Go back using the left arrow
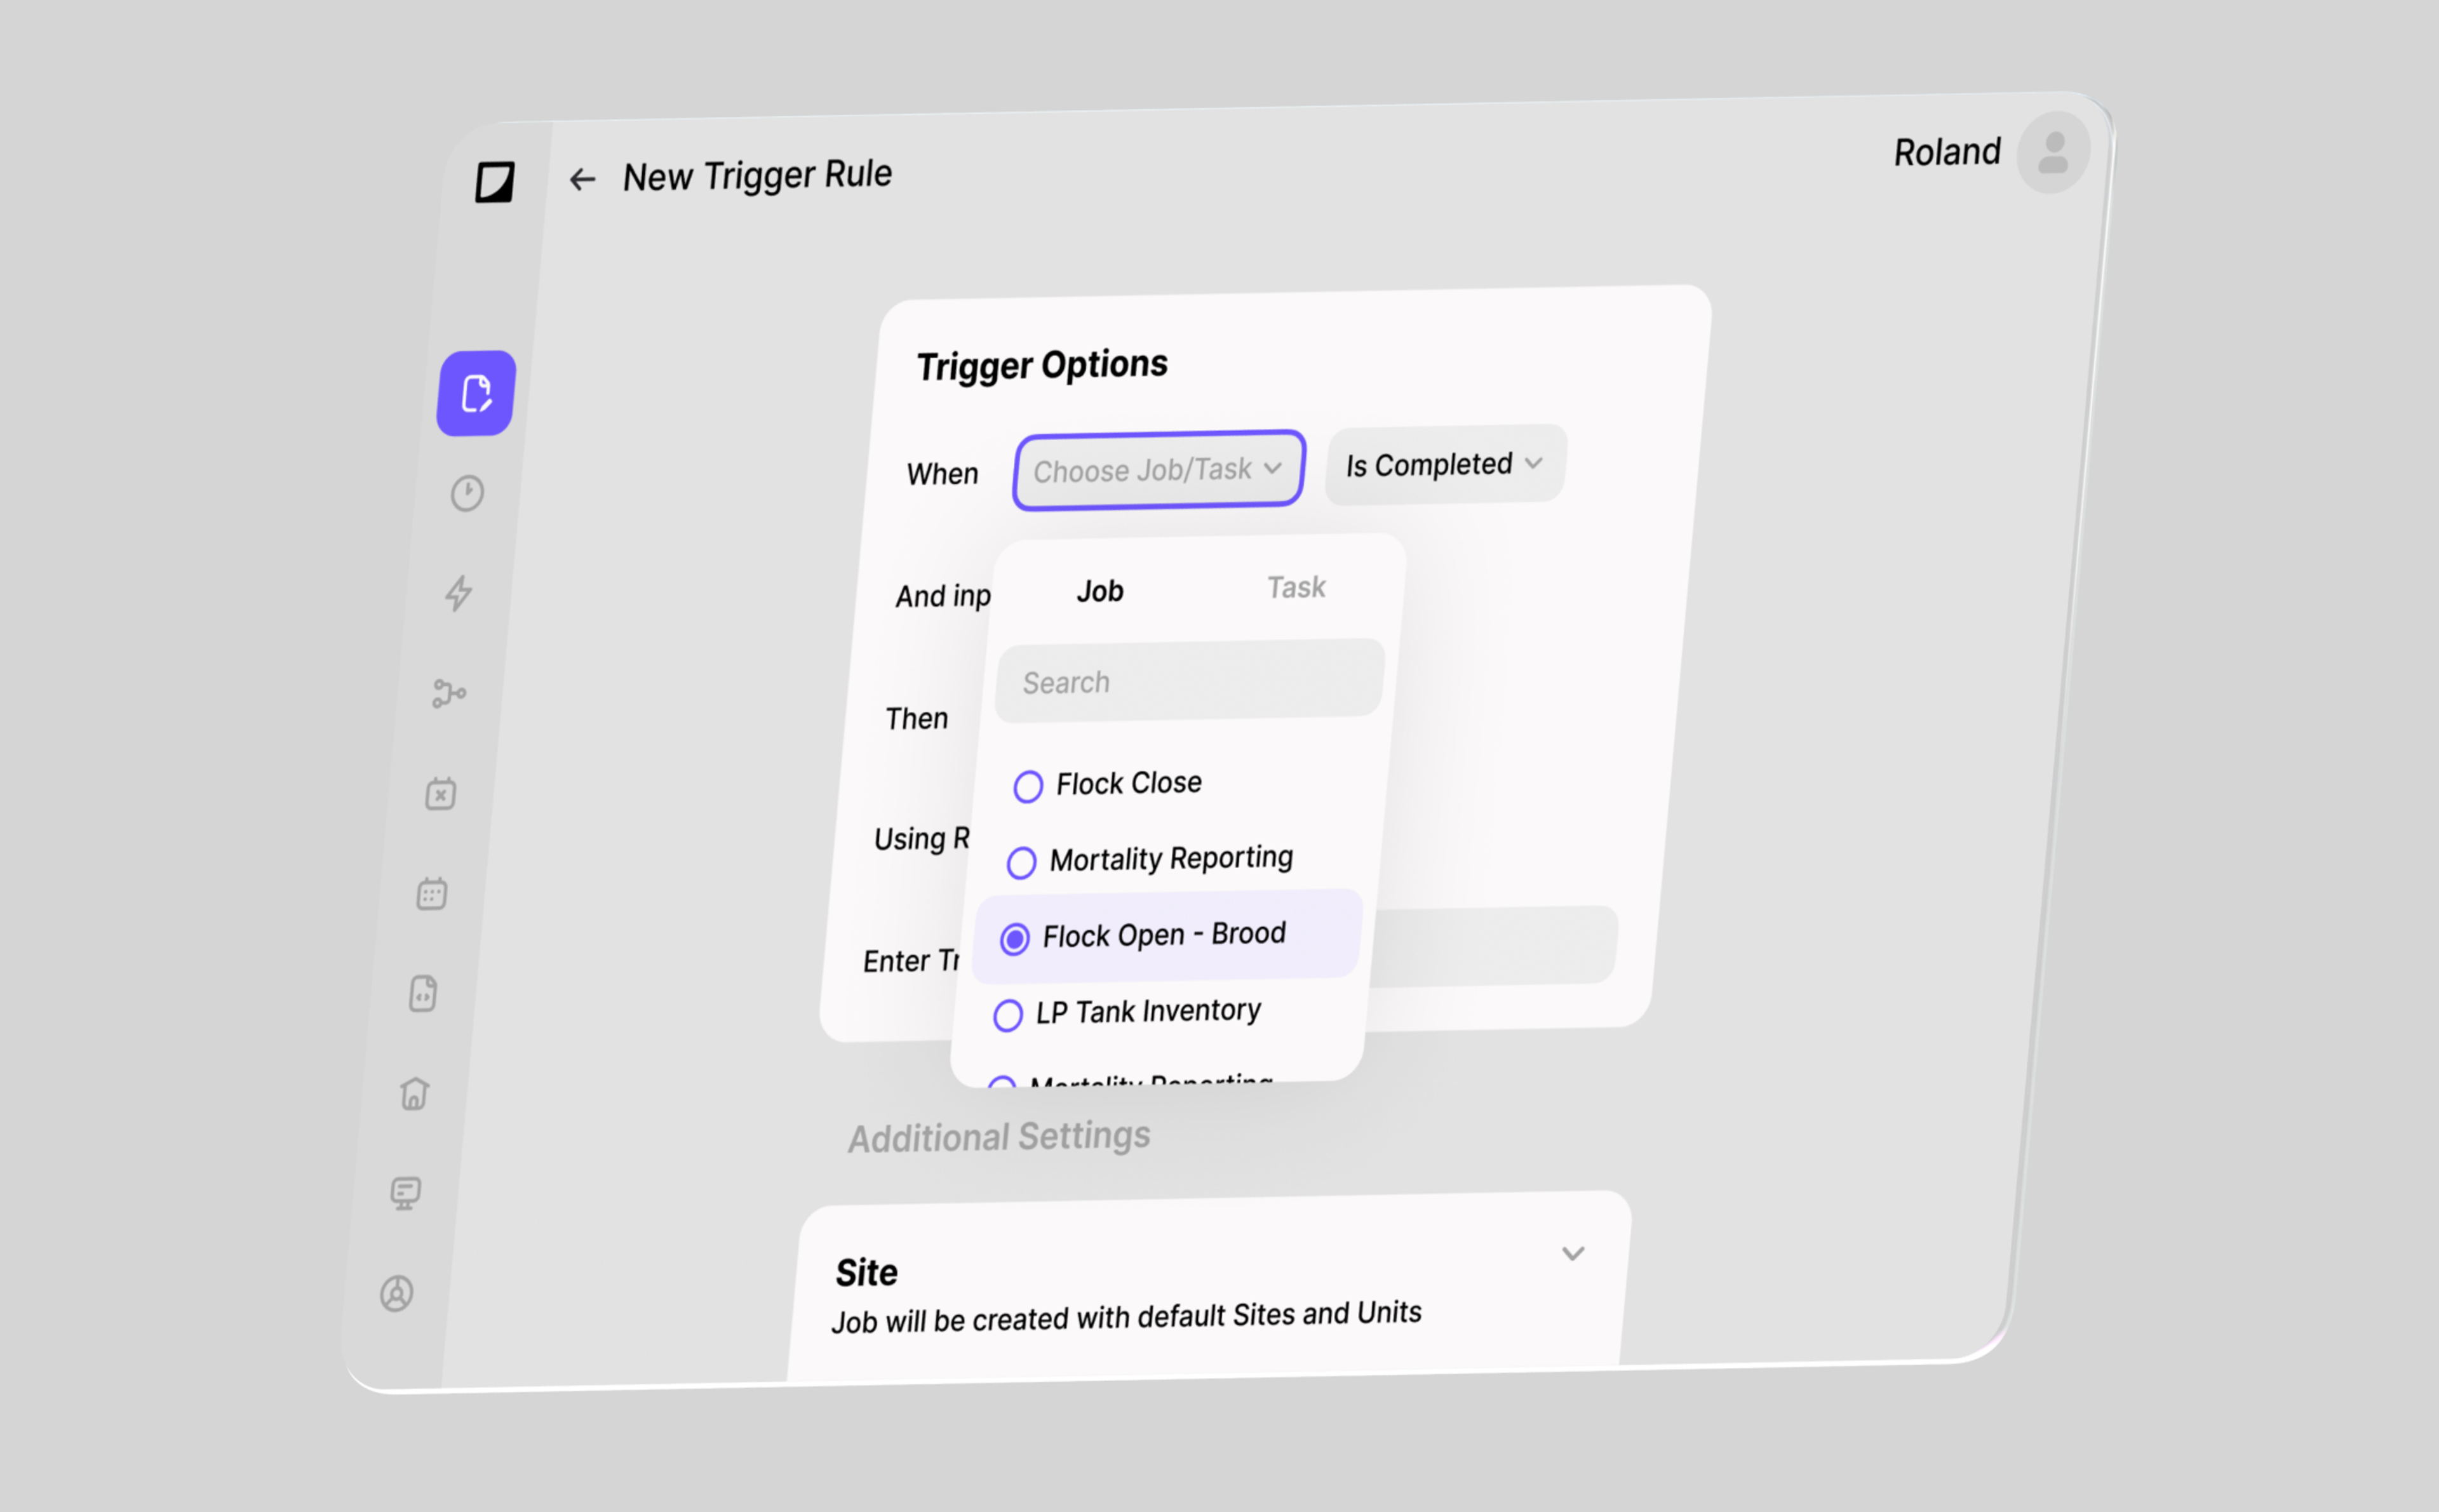Image resolution: width=2439 pixels, height=1512 pixels. pos(582,179)
